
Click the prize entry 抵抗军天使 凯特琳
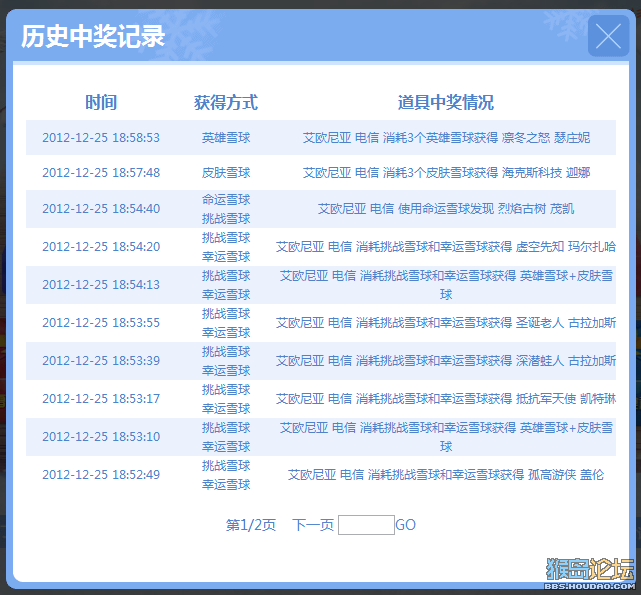[x=566, y=399]
